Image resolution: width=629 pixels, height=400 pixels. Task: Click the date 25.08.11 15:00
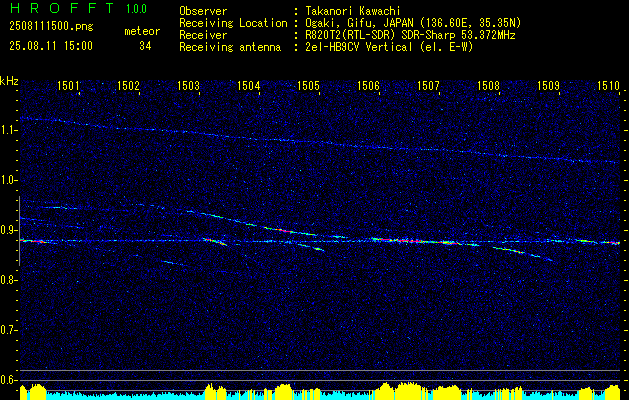point(51,46)
